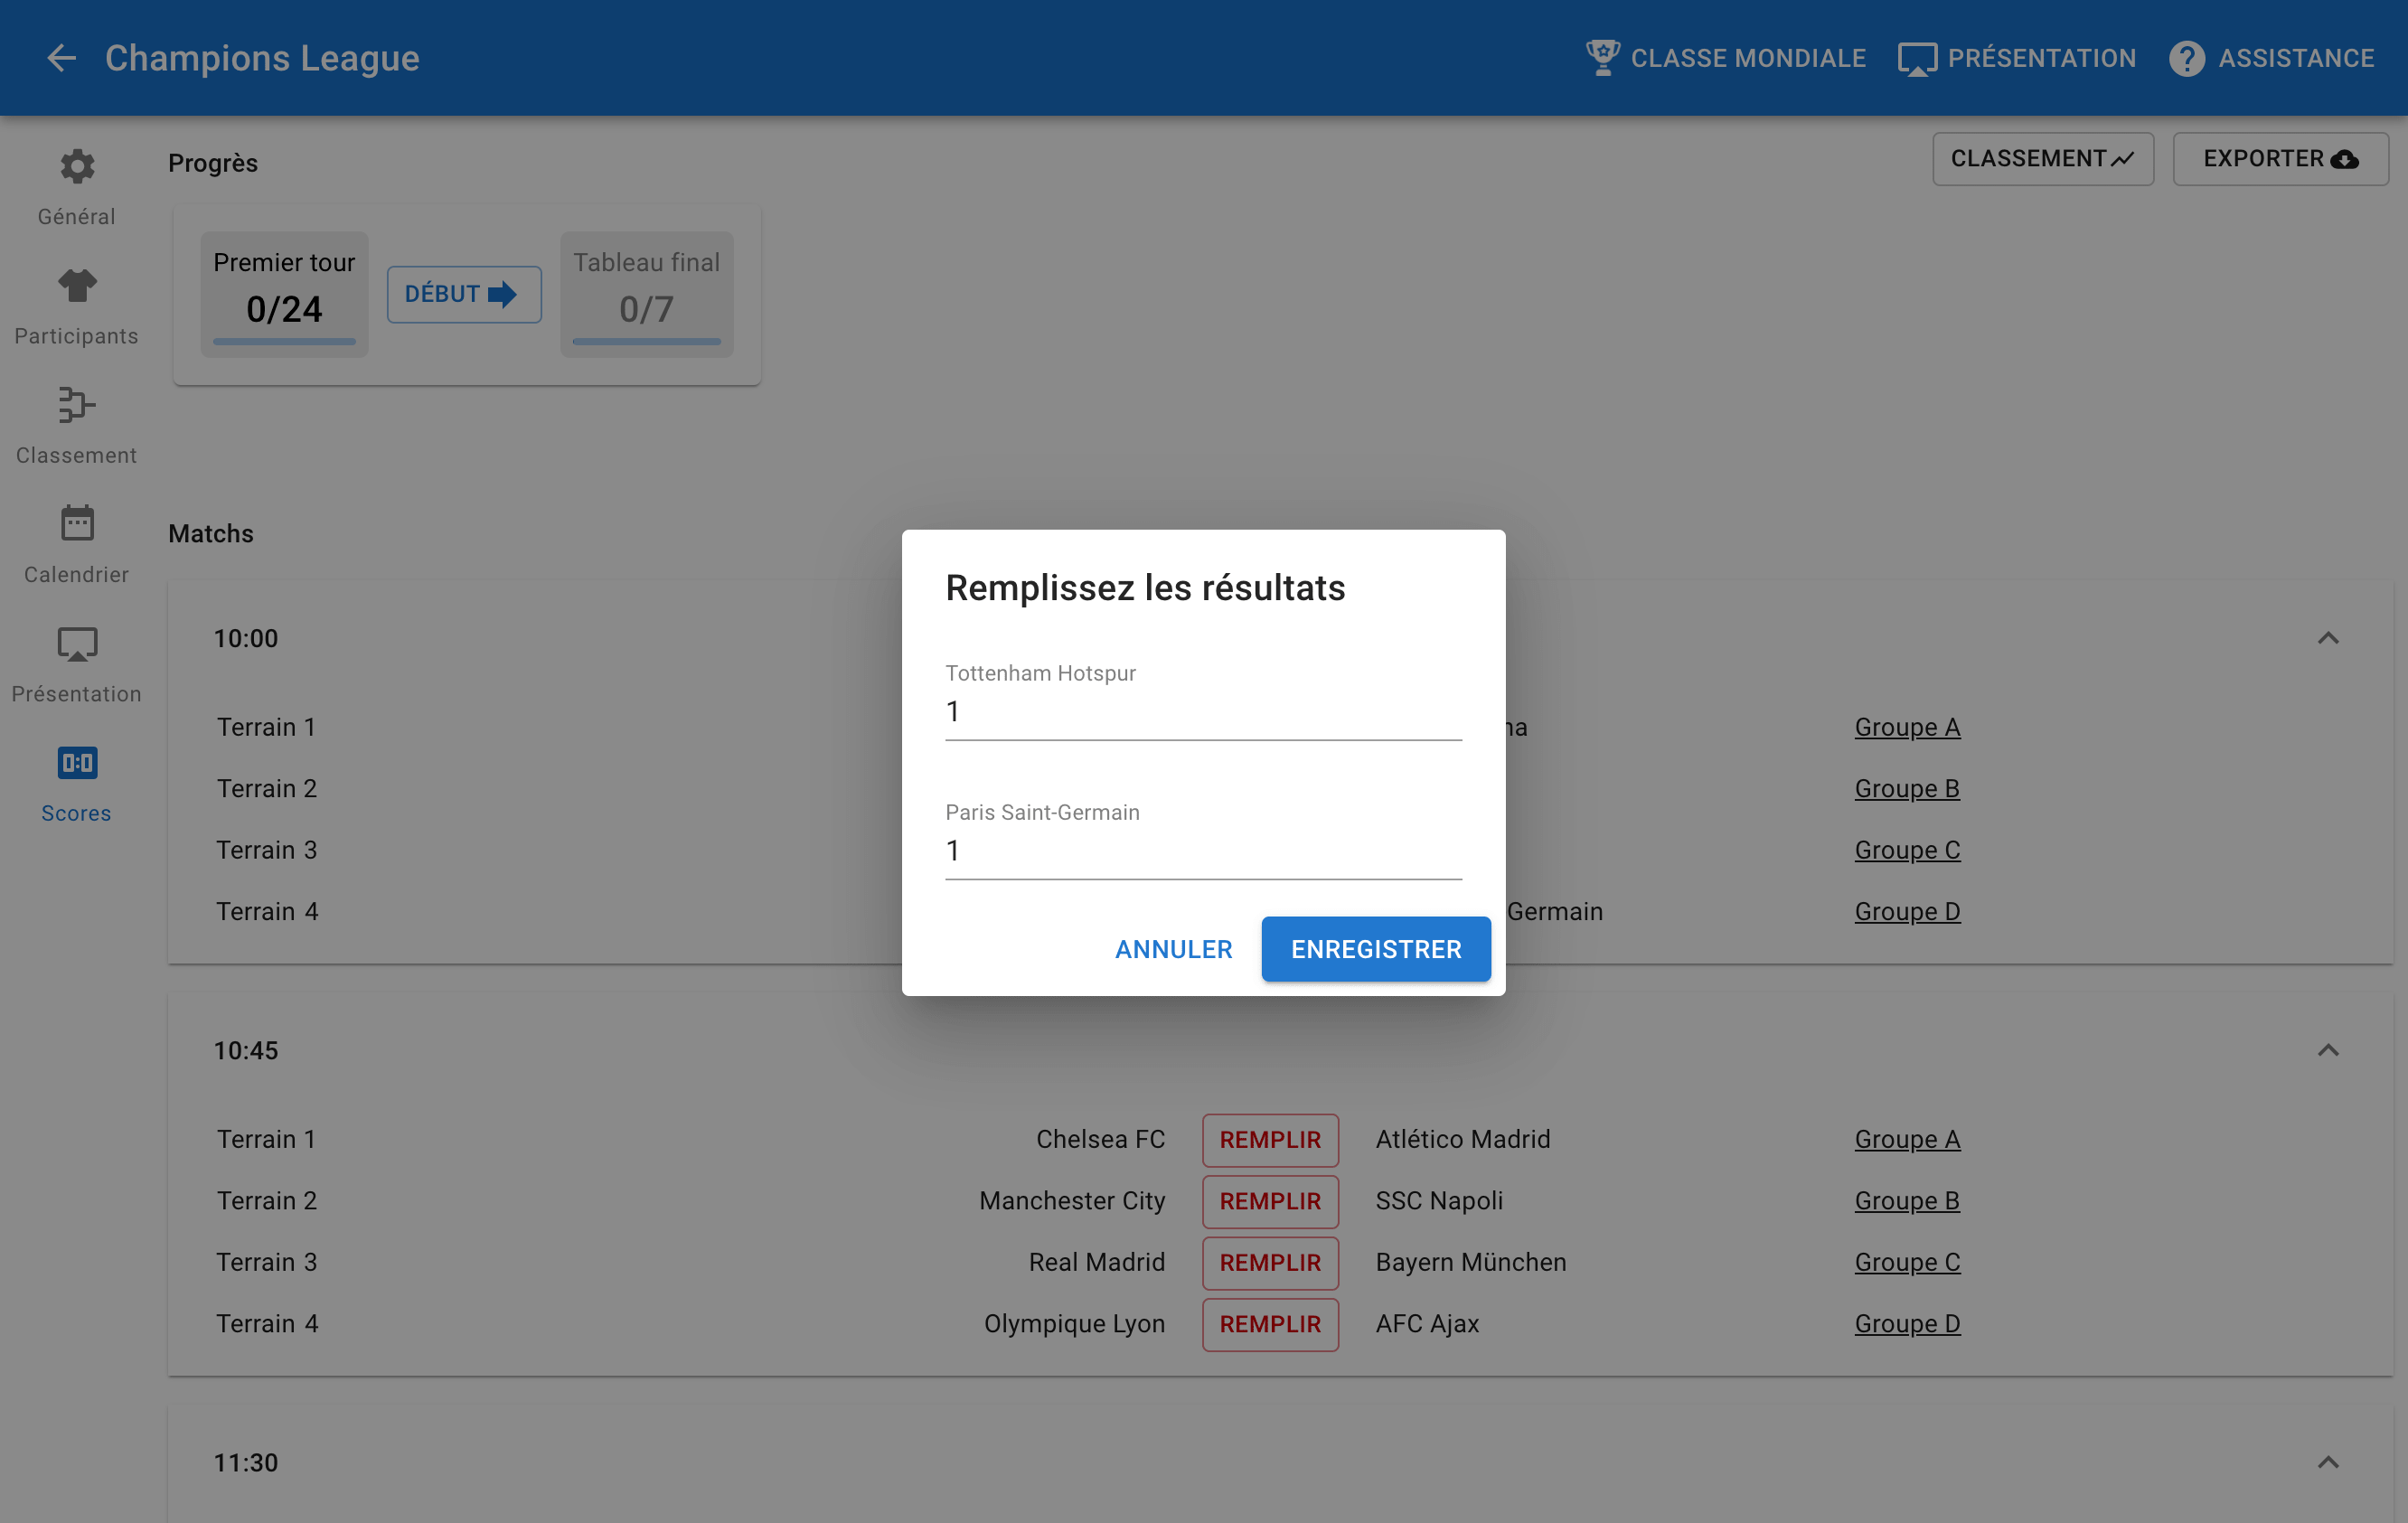
Task: Navigate back with the arrow icon
Action: coord(61,57)
